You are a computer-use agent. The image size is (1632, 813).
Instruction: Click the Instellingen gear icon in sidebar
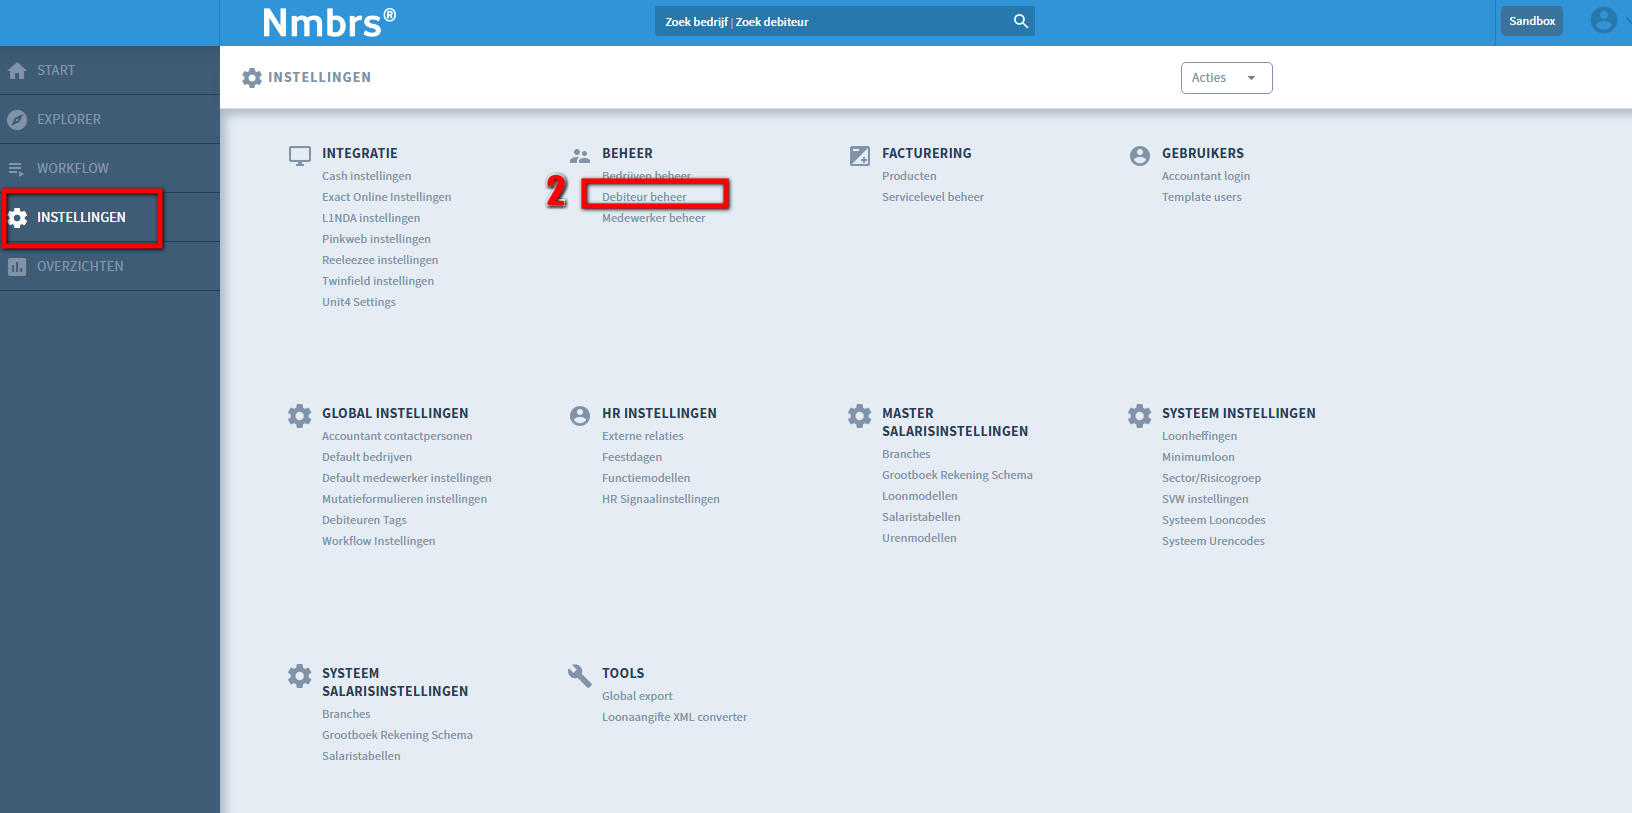(17, 218)
